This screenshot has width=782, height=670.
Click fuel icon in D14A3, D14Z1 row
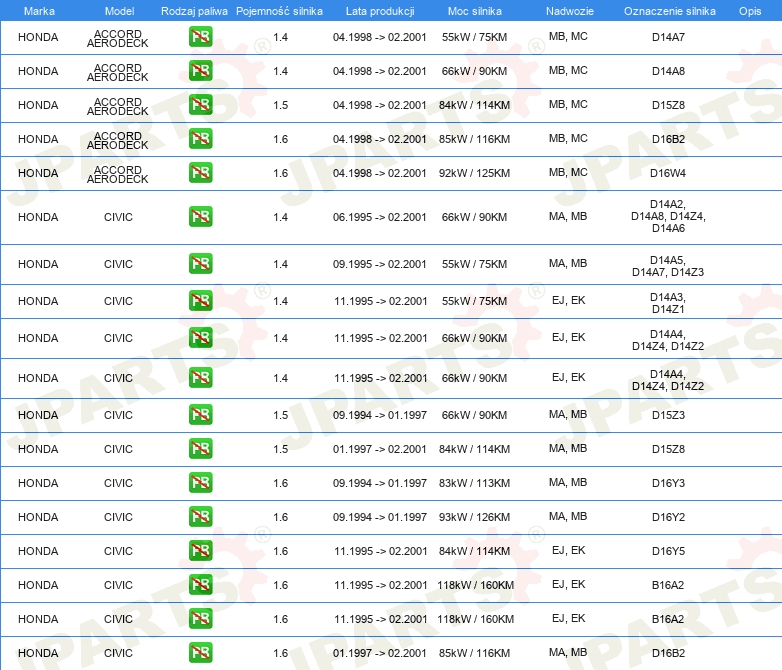(200, 301)
